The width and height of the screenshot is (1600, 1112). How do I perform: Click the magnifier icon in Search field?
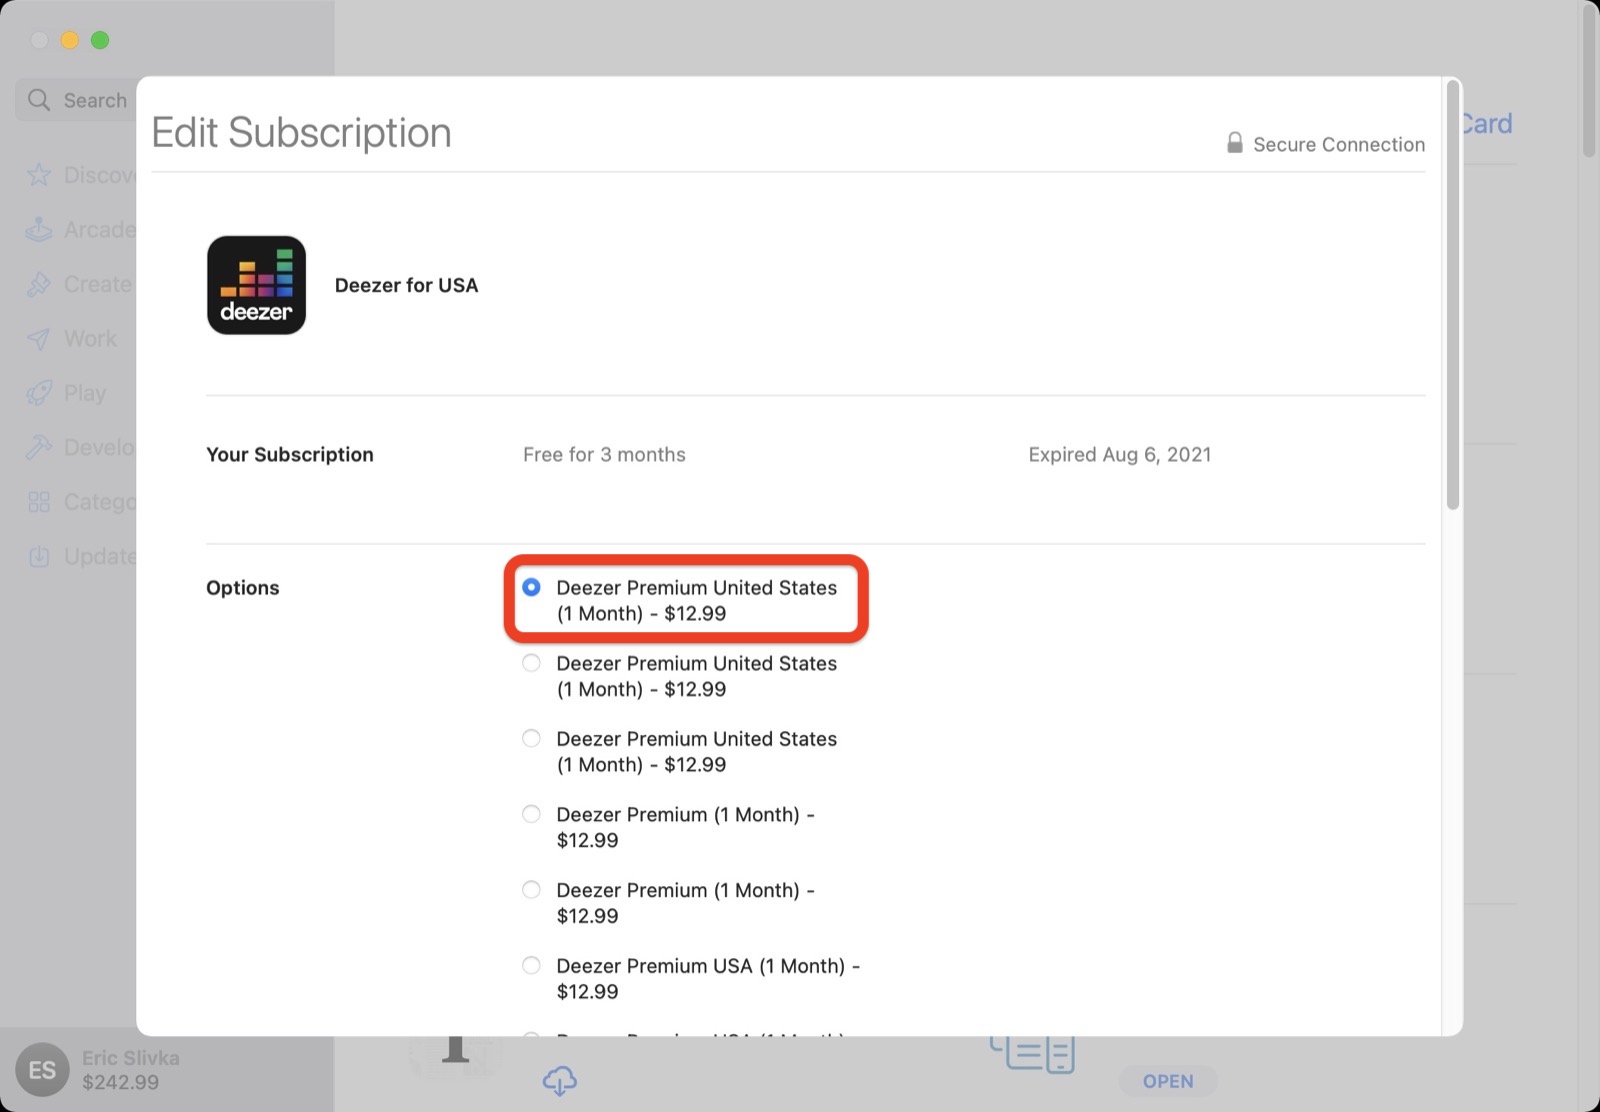pos(39,100)
